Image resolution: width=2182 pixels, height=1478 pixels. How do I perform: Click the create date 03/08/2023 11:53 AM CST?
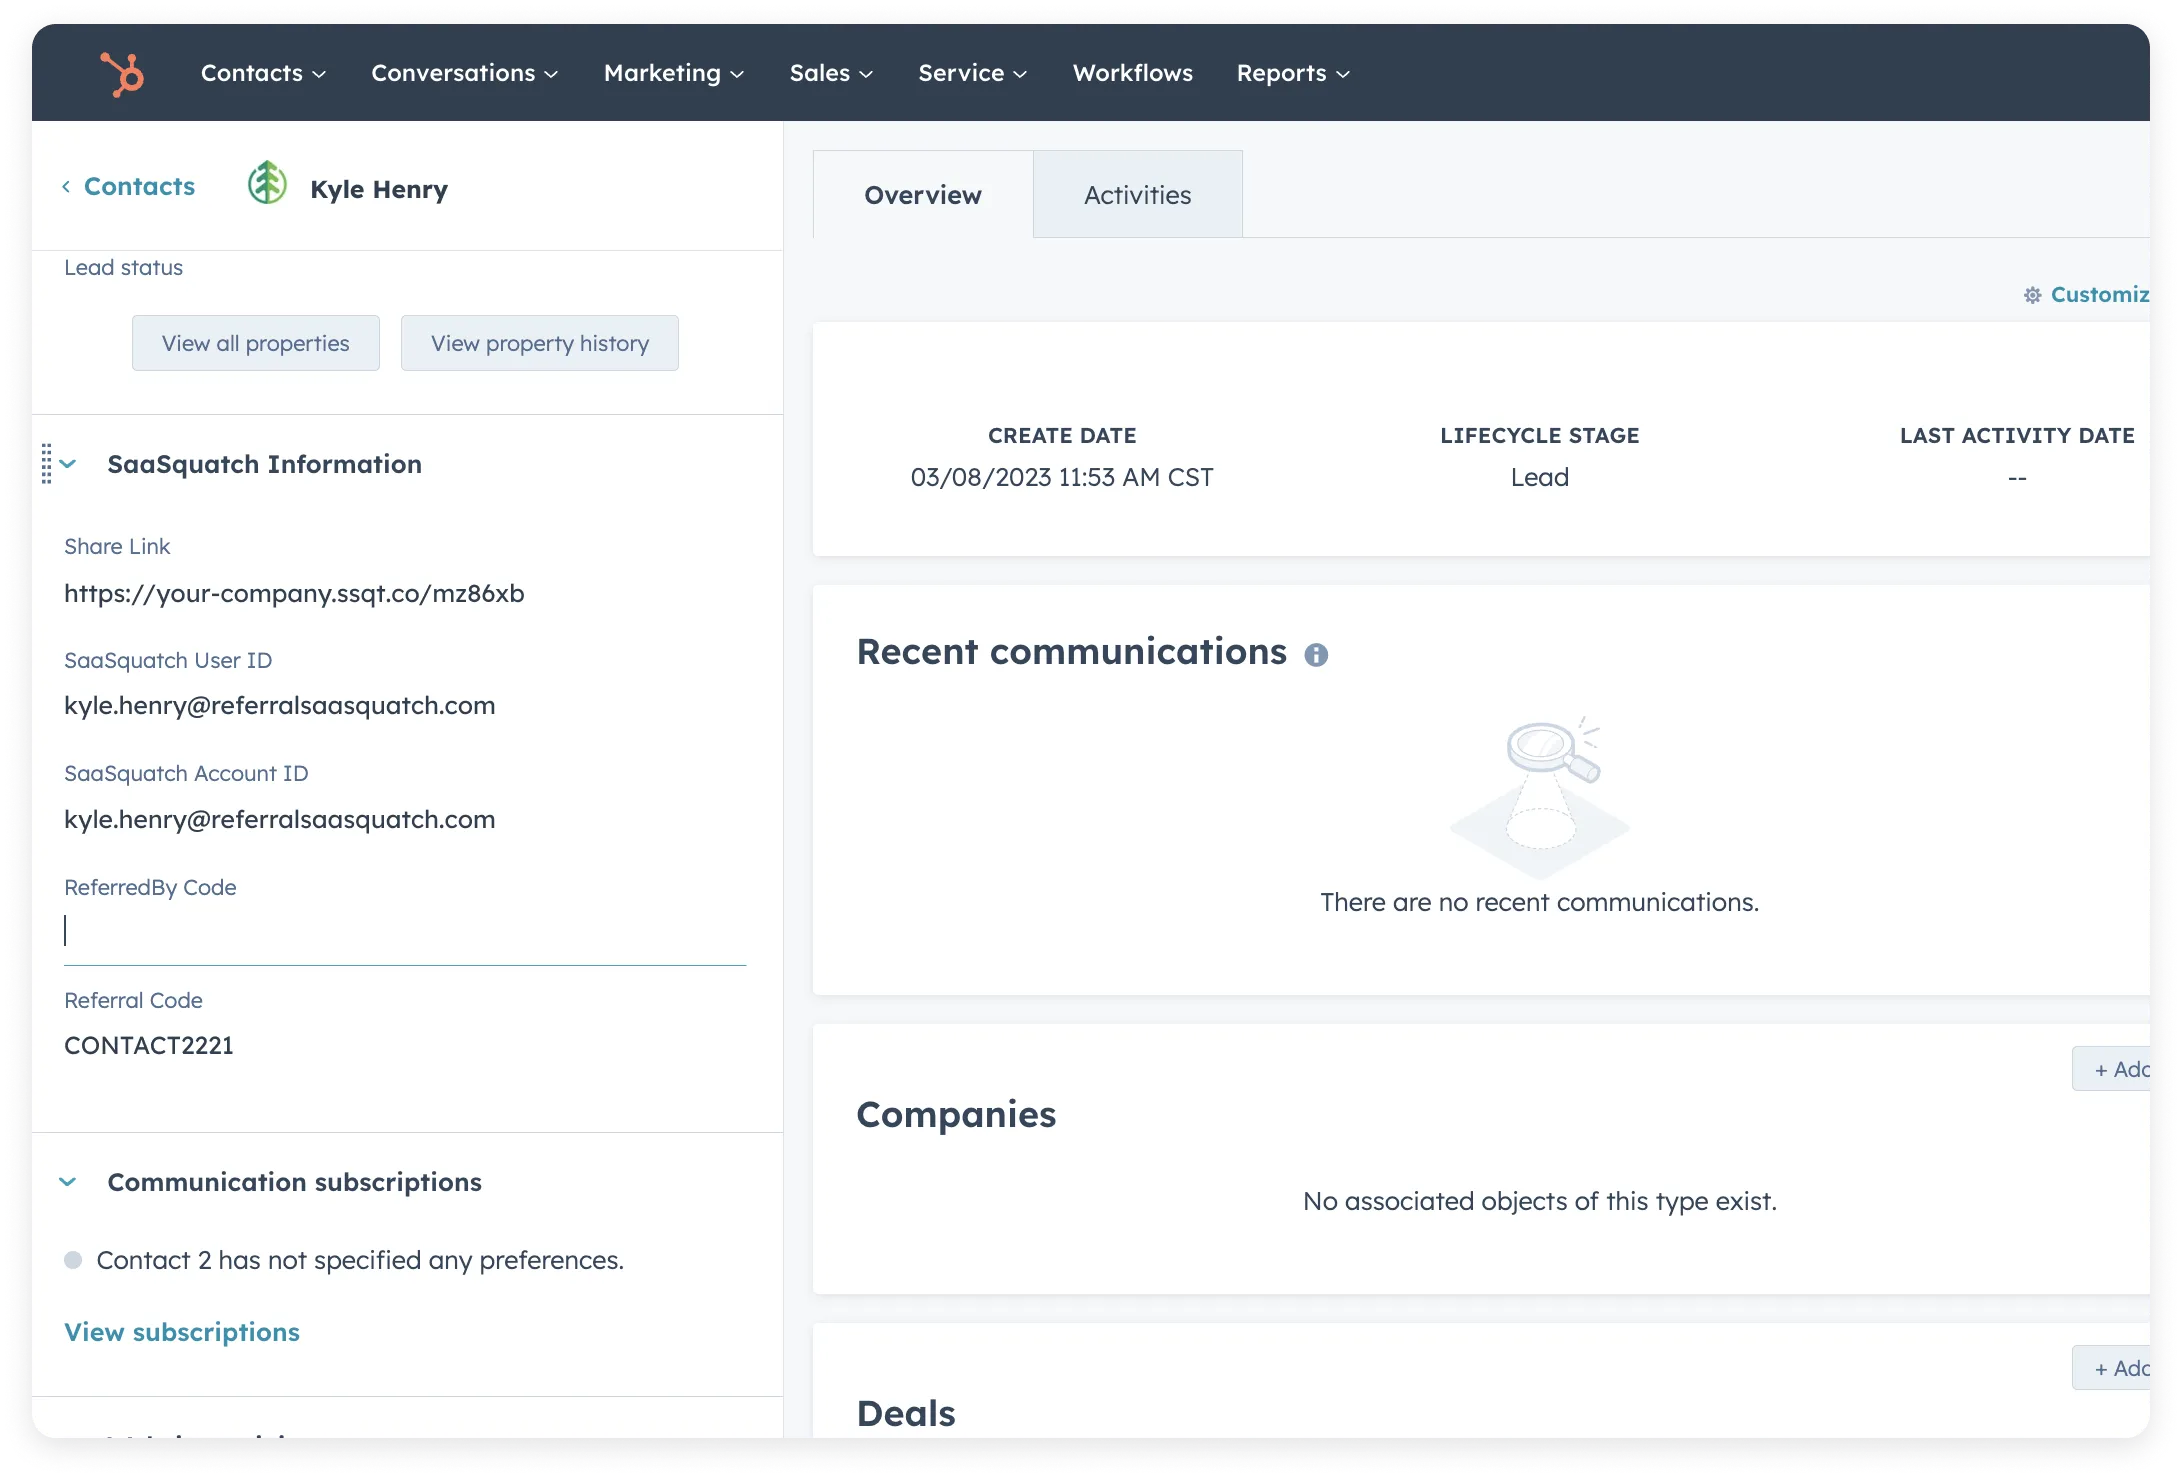[x=1062, y=478]
